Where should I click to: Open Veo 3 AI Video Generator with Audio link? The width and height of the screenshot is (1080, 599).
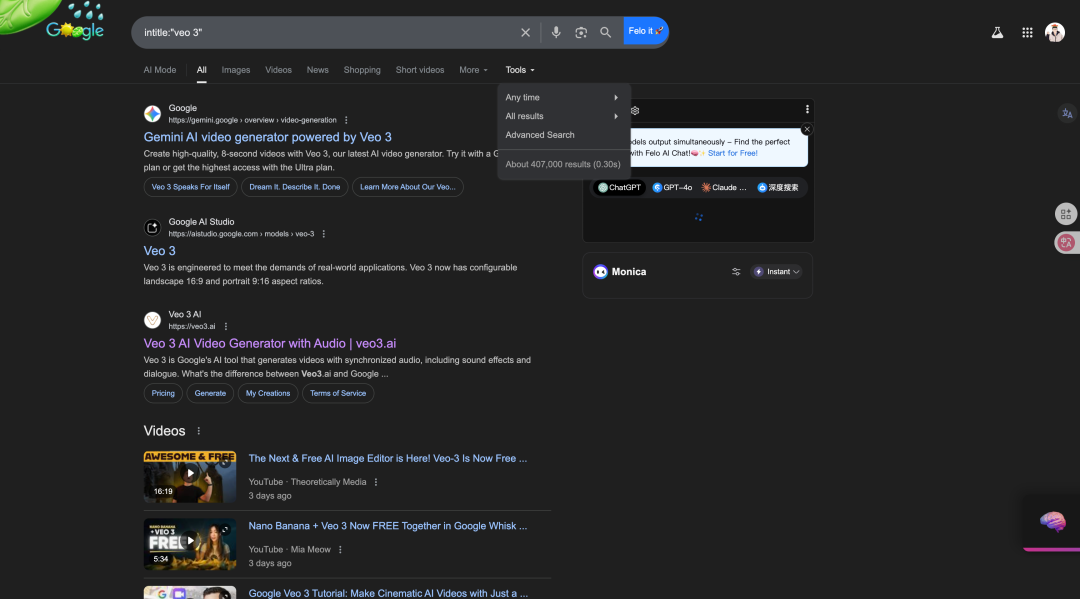coord(269,344)
